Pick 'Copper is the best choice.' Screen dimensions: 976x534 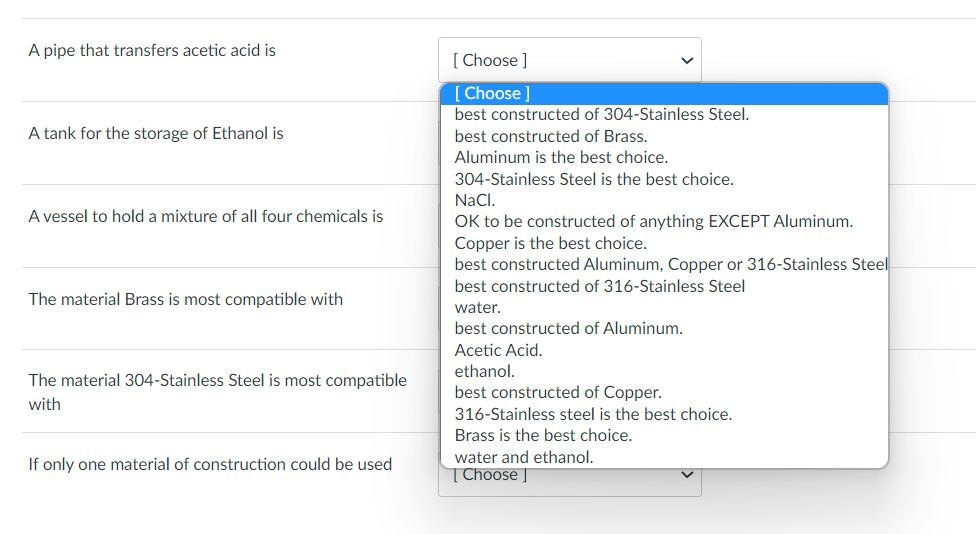(550, 243)
